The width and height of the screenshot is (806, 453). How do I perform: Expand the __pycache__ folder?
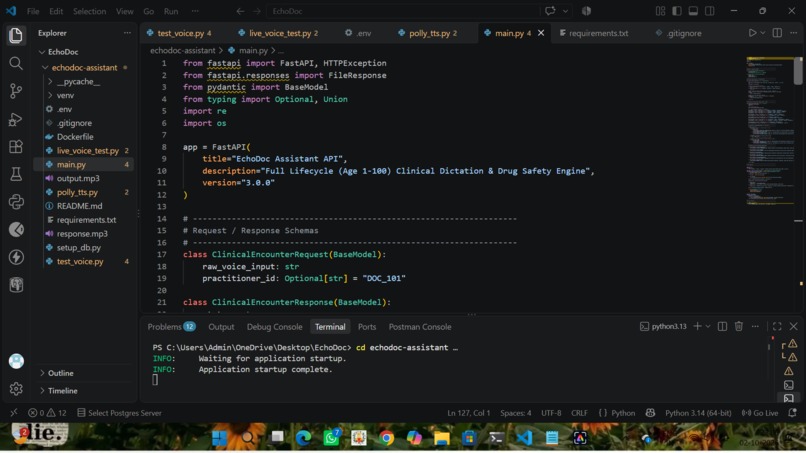[x=50, y=81]
